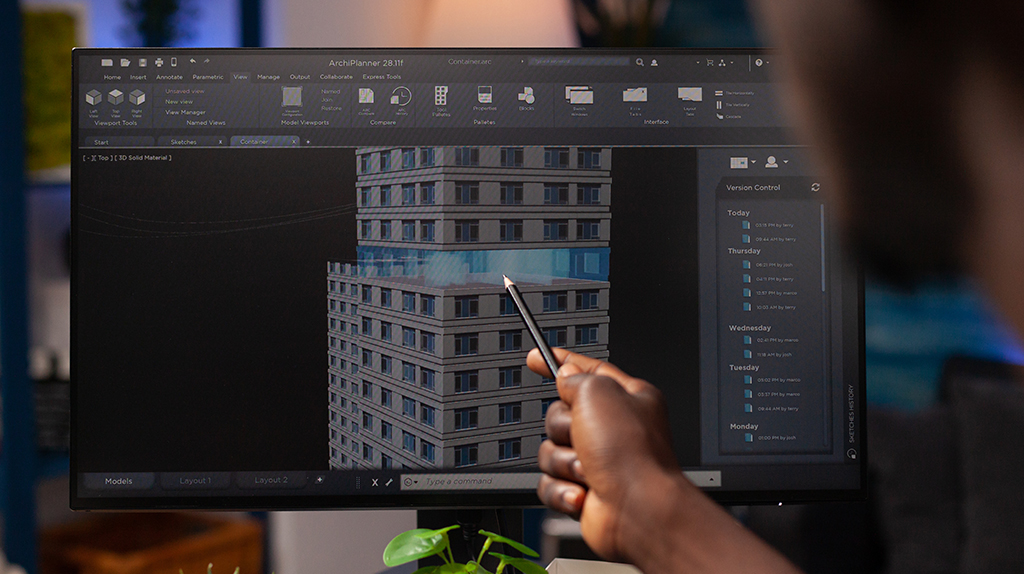Screen dimensions: 1024x574
Task: Click the search magnifier icon
Action: pyautogui.click(x=640, y=63)
